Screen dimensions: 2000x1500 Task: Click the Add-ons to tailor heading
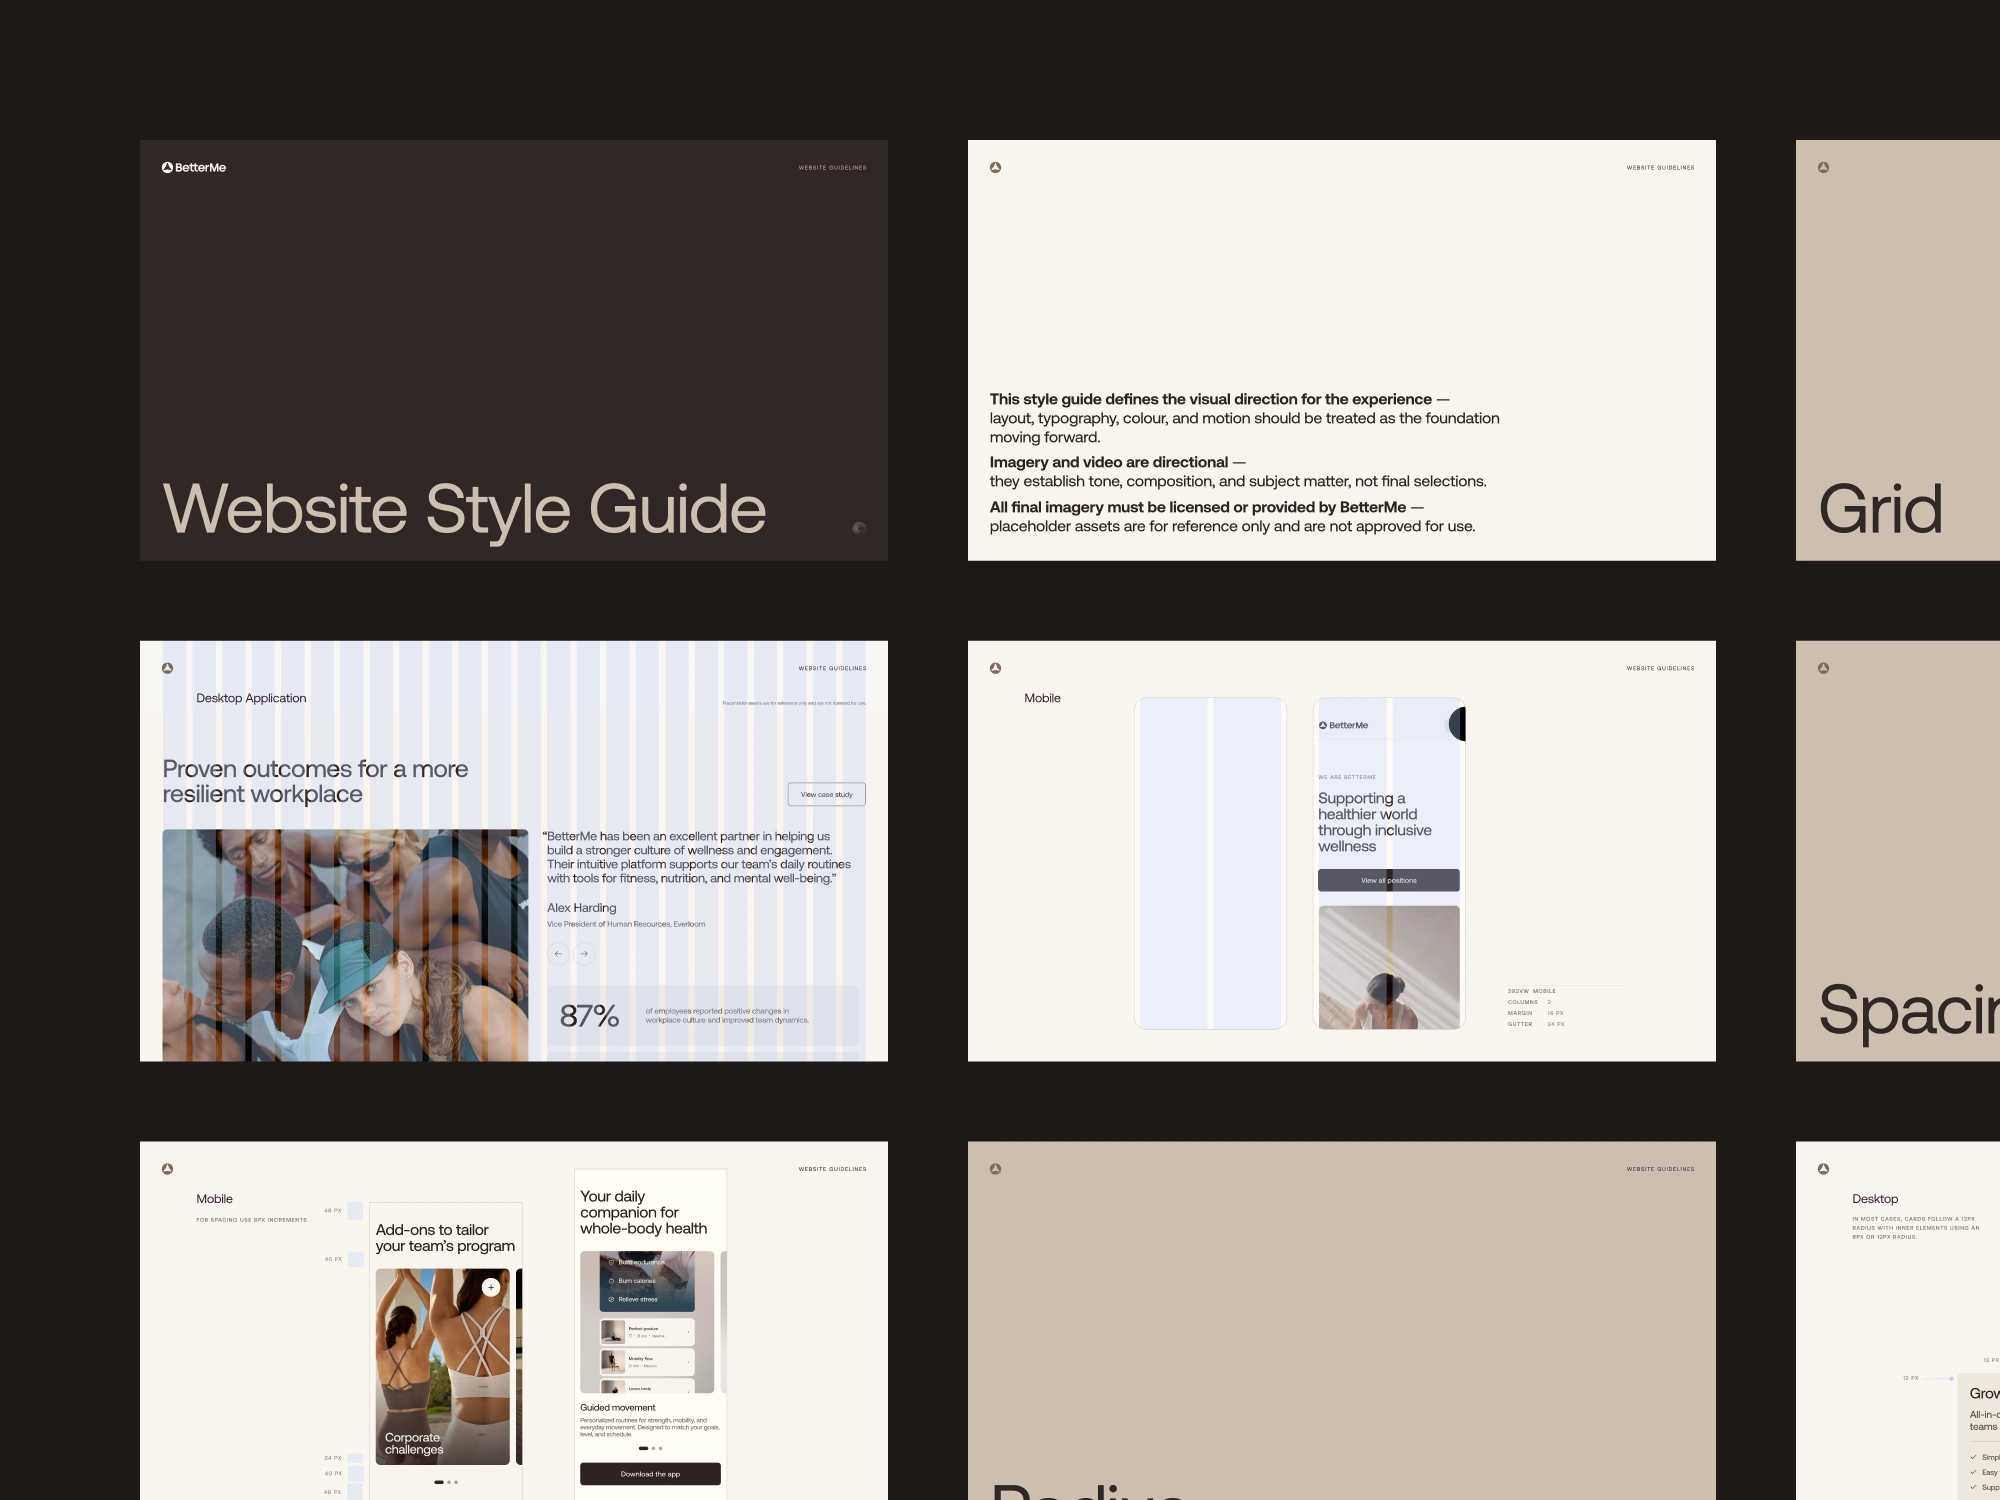(445, 1238)
